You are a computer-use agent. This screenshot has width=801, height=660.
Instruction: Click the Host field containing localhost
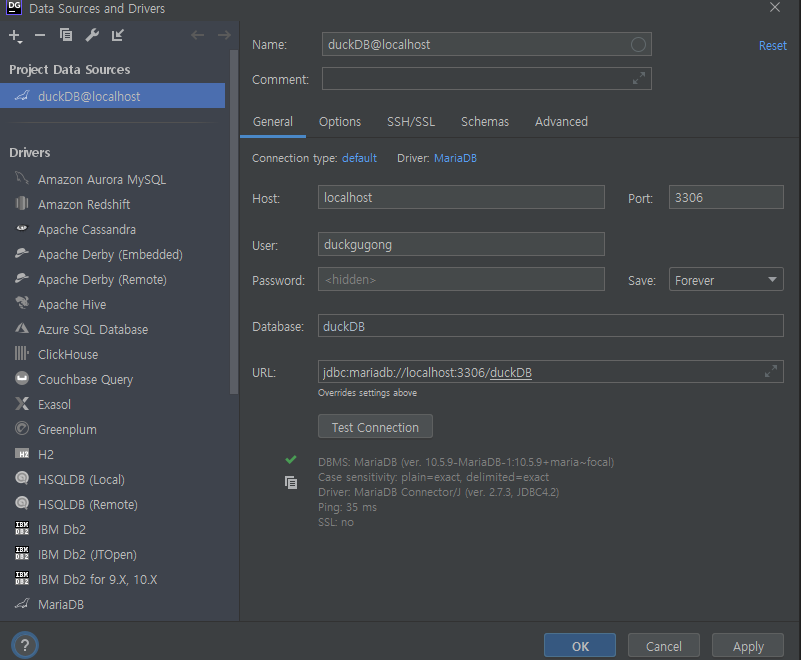click(x=461, y=197)
